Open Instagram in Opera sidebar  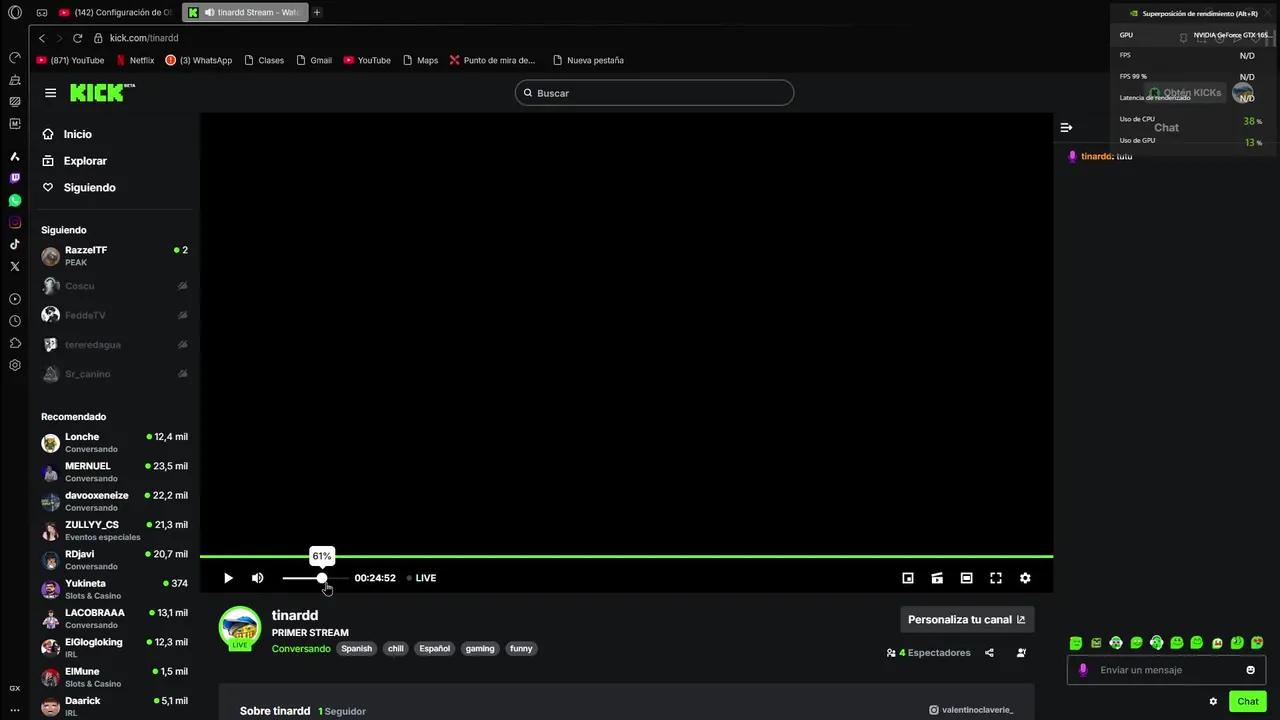pyautogui.click(x=14, y=222)
